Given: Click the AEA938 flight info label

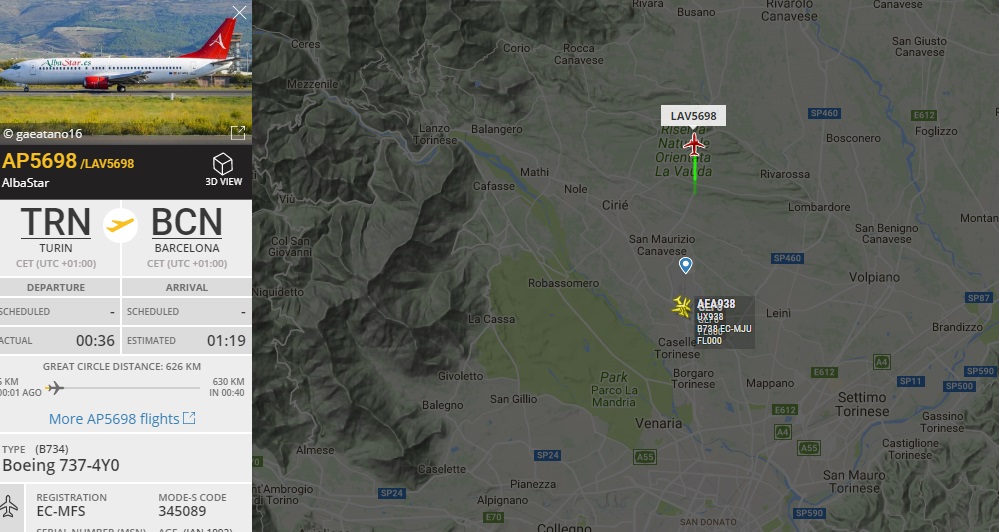Looking at the screenshot, I should tap(726, 322).
